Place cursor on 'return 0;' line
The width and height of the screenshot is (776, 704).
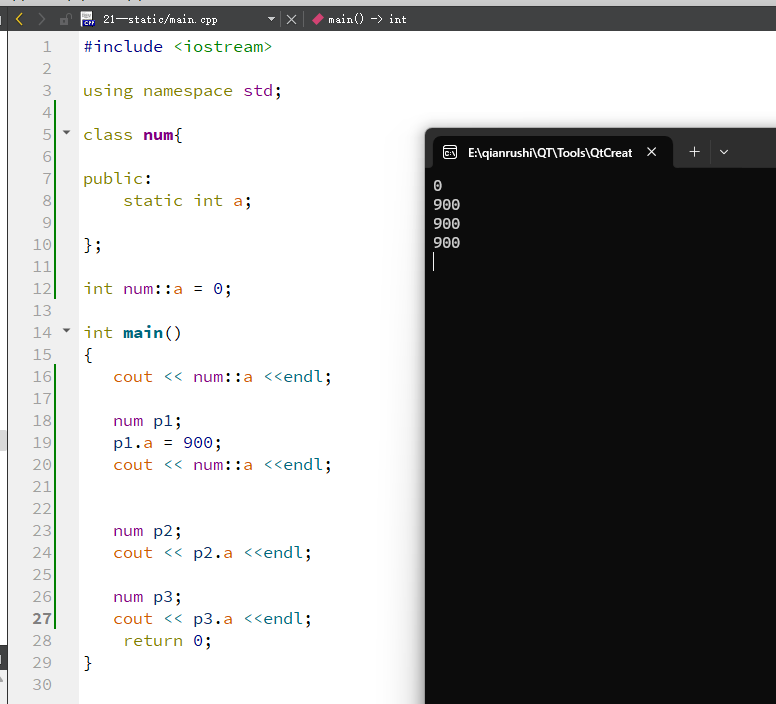(x=167, y=641)
